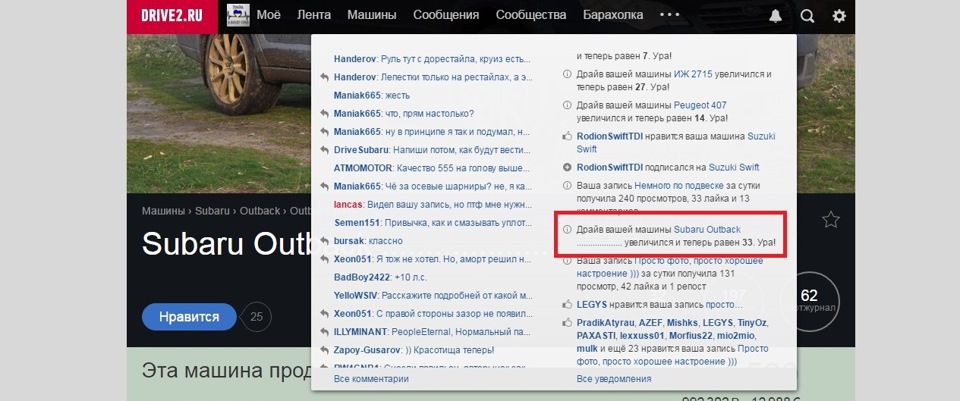Viewport: 960px width, 401px height.
Task: Open the first Outback breadcrumb link
Action: coord(260,211)
